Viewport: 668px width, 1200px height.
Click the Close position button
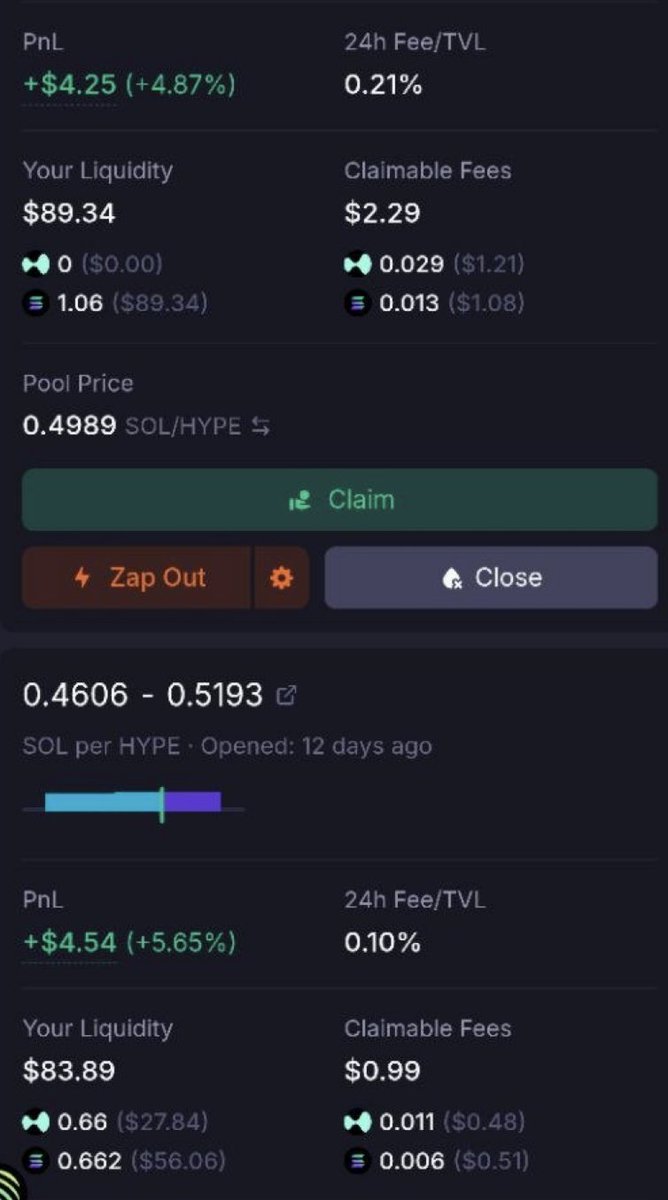tap(491, 578)
